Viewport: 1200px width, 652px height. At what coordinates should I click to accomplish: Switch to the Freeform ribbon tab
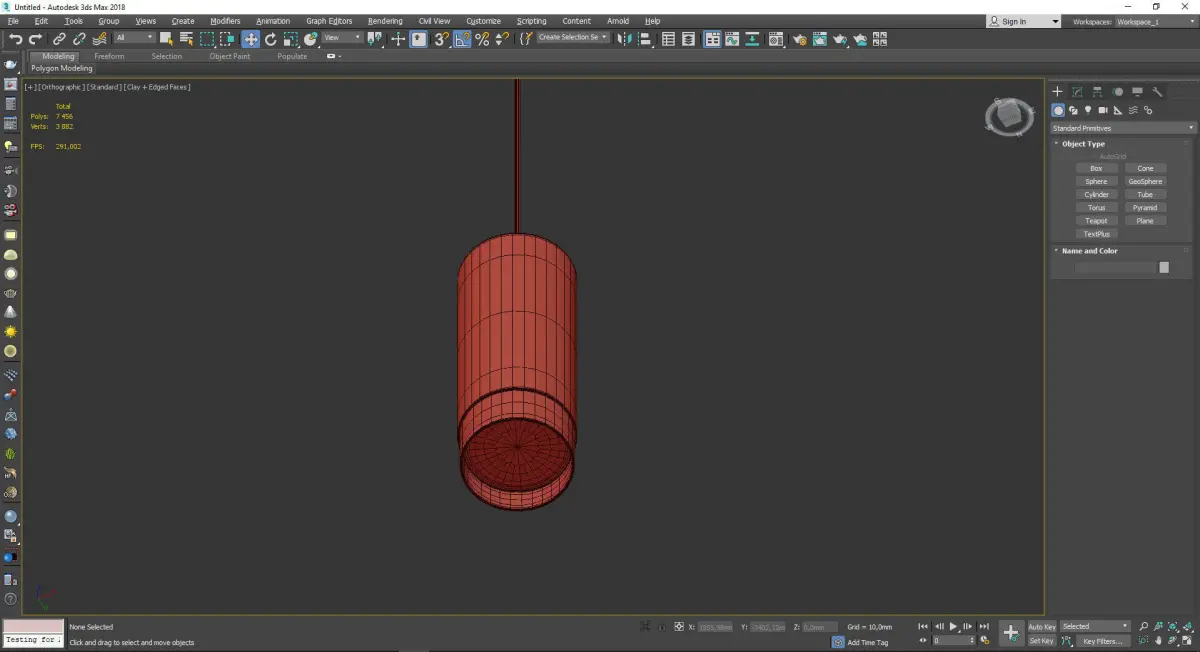point(109,56)
